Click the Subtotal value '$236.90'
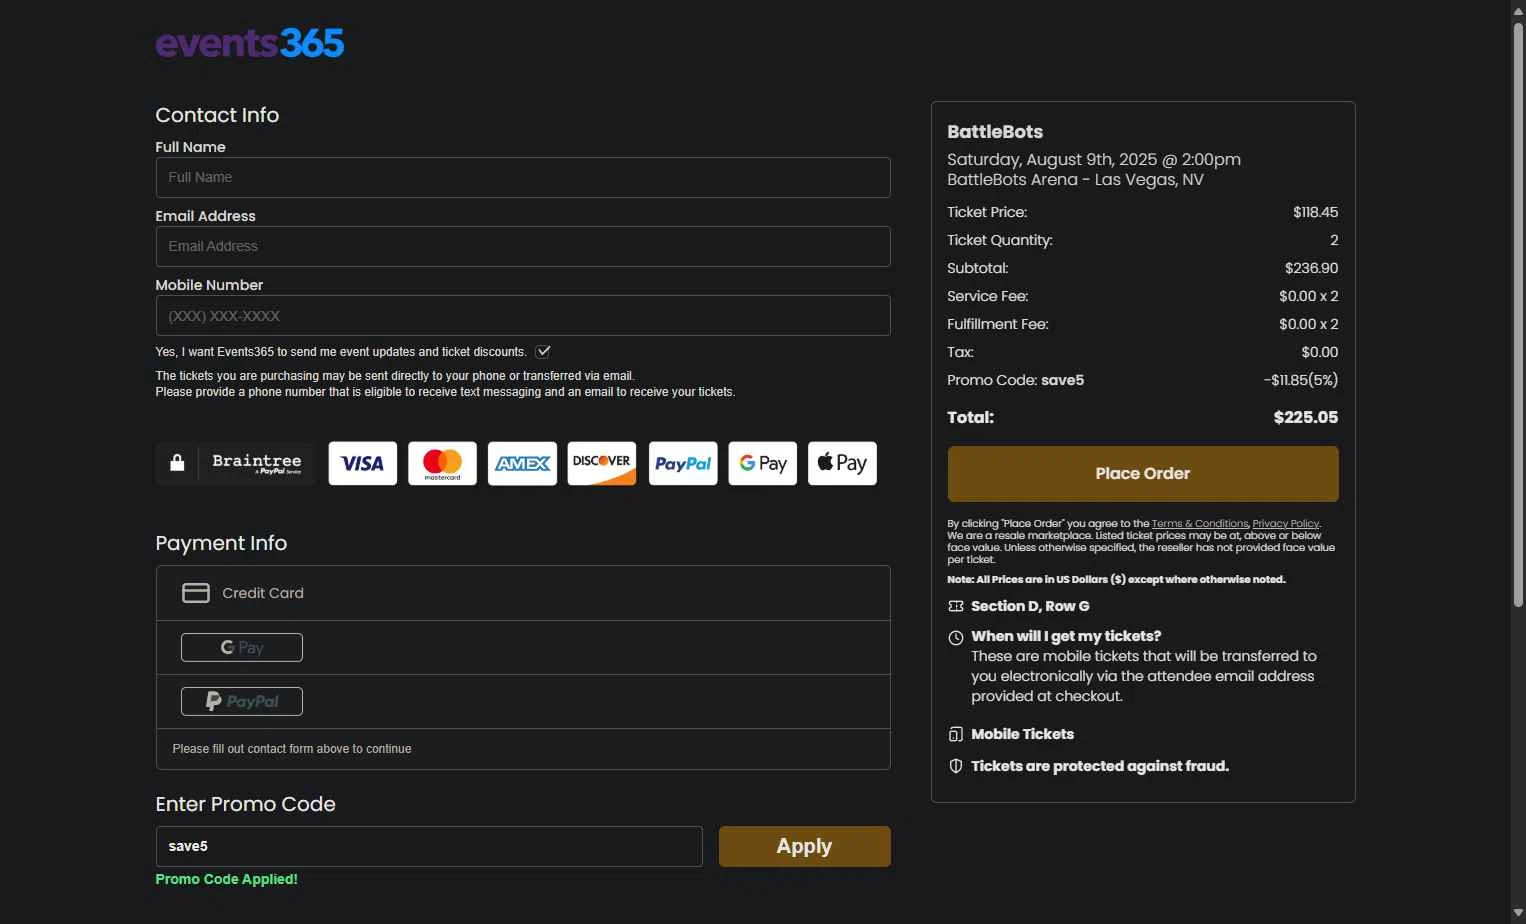 click(x=1312, y=268)
